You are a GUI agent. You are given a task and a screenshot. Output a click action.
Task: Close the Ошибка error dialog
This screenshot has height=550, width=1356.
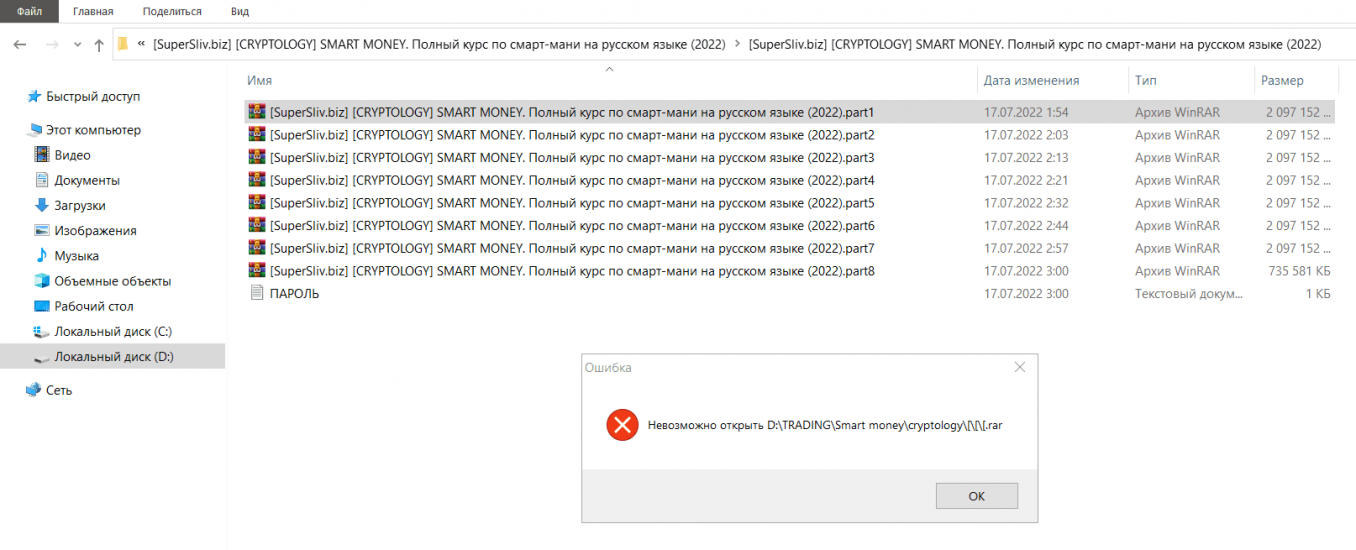click(x=1019, y=367)
